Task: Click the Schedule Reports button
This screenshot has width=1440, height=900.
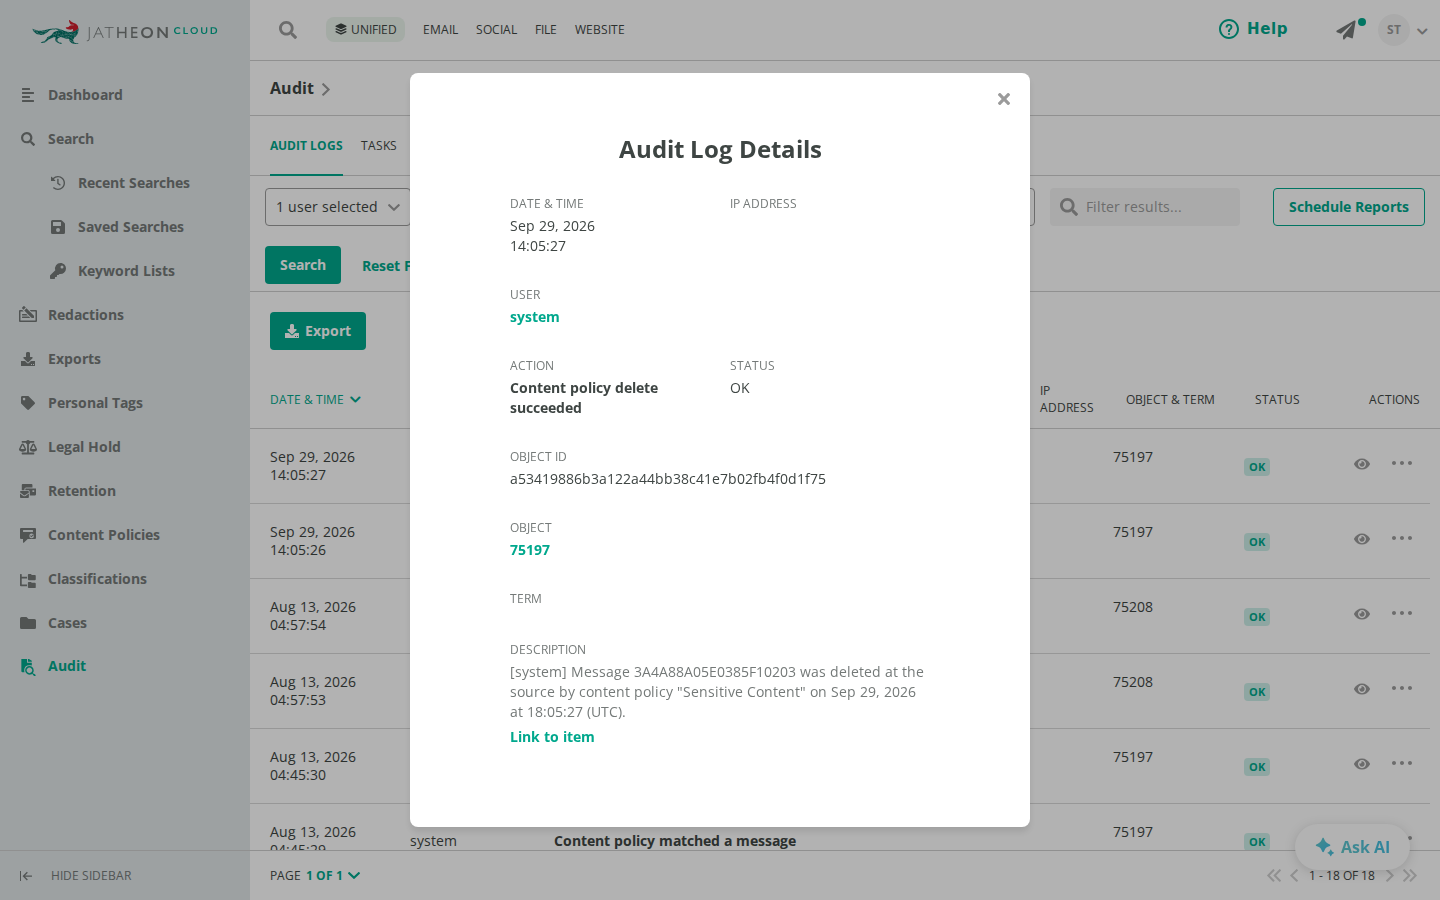Action: pos(1349,207)
